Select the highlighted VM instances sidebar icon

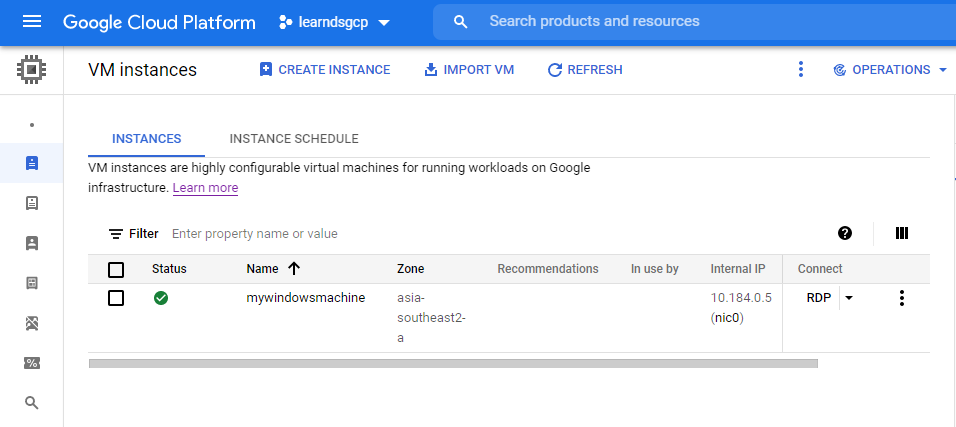(x=32, y=163)
